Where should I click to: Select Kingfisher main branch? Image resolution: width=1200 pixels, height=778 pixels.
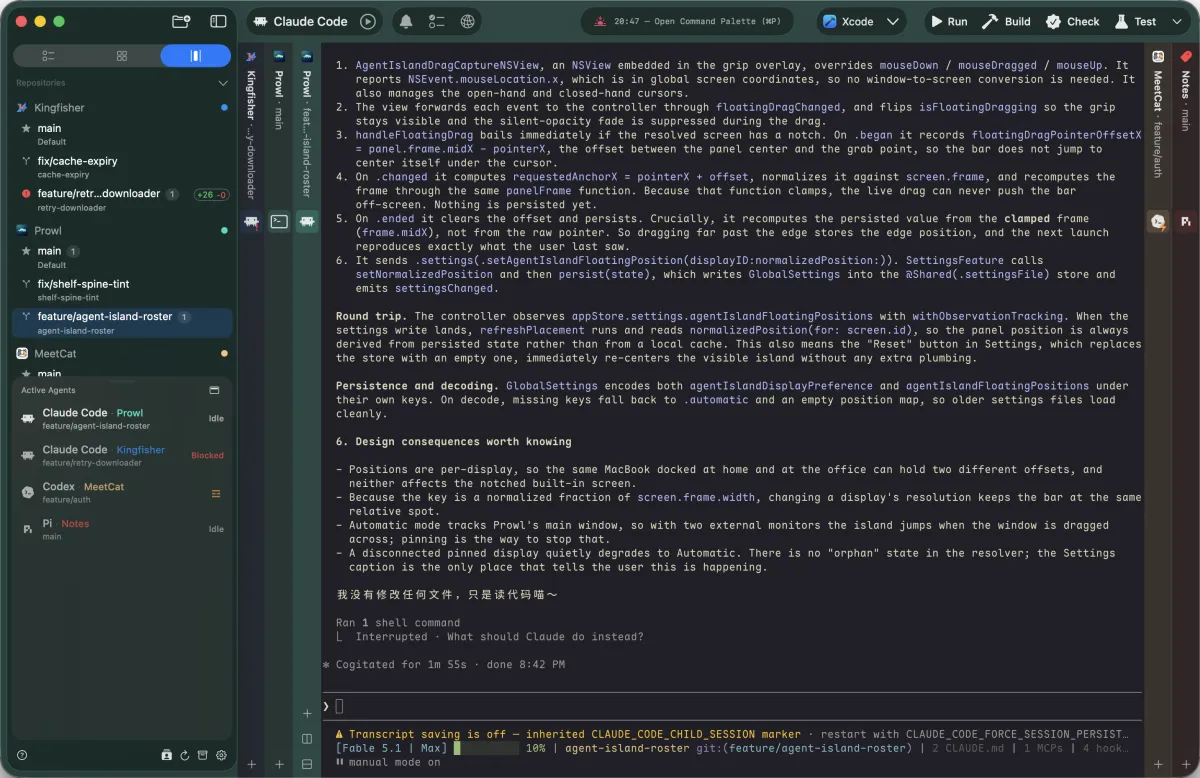click(x=122, y=133)
